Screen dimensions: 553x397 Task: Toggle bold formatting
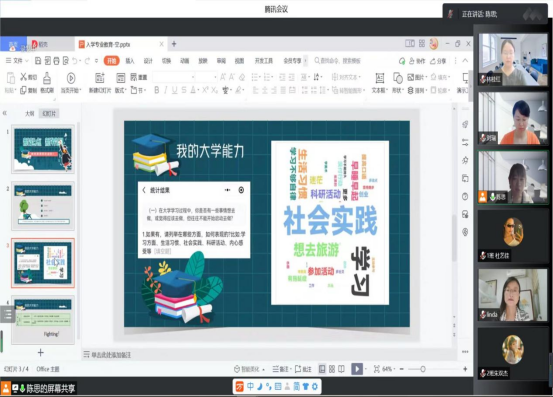(x=157, y=90)
